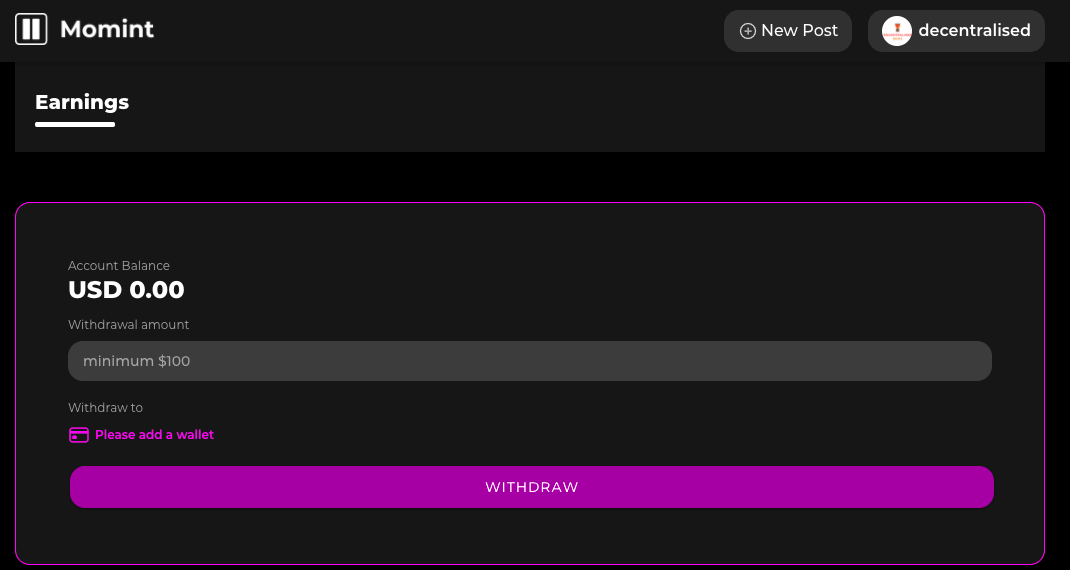Select the USD 0.00 balance amount

point(126,289)
